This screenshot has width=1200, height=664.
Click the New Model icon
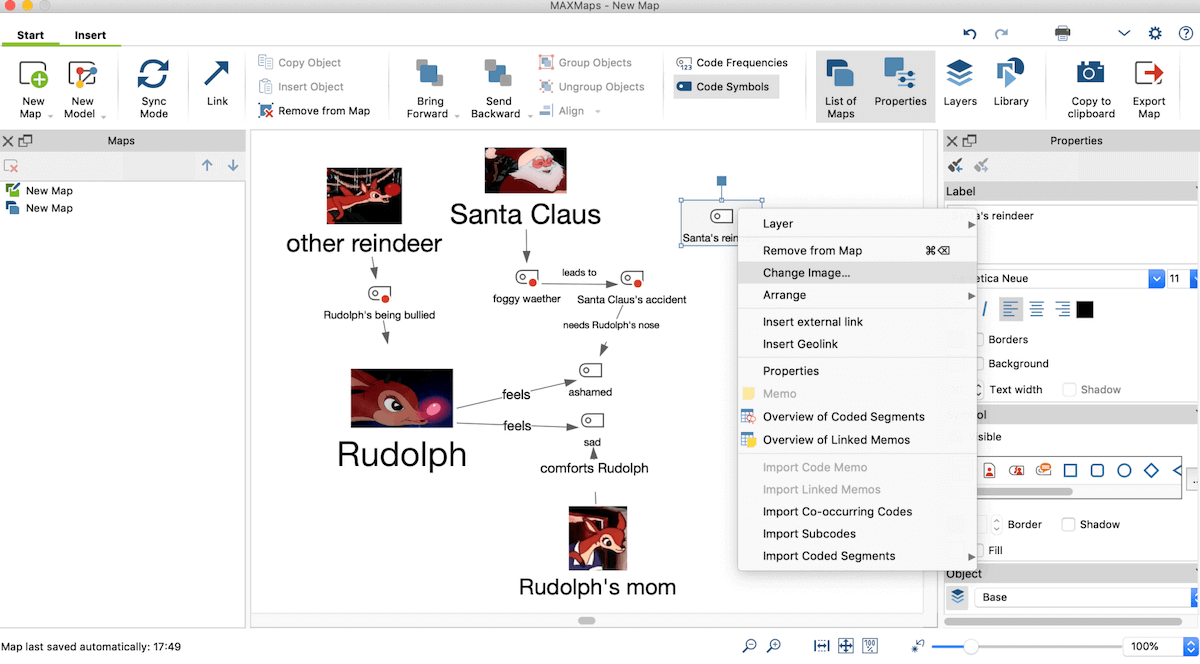coord(82,75)
